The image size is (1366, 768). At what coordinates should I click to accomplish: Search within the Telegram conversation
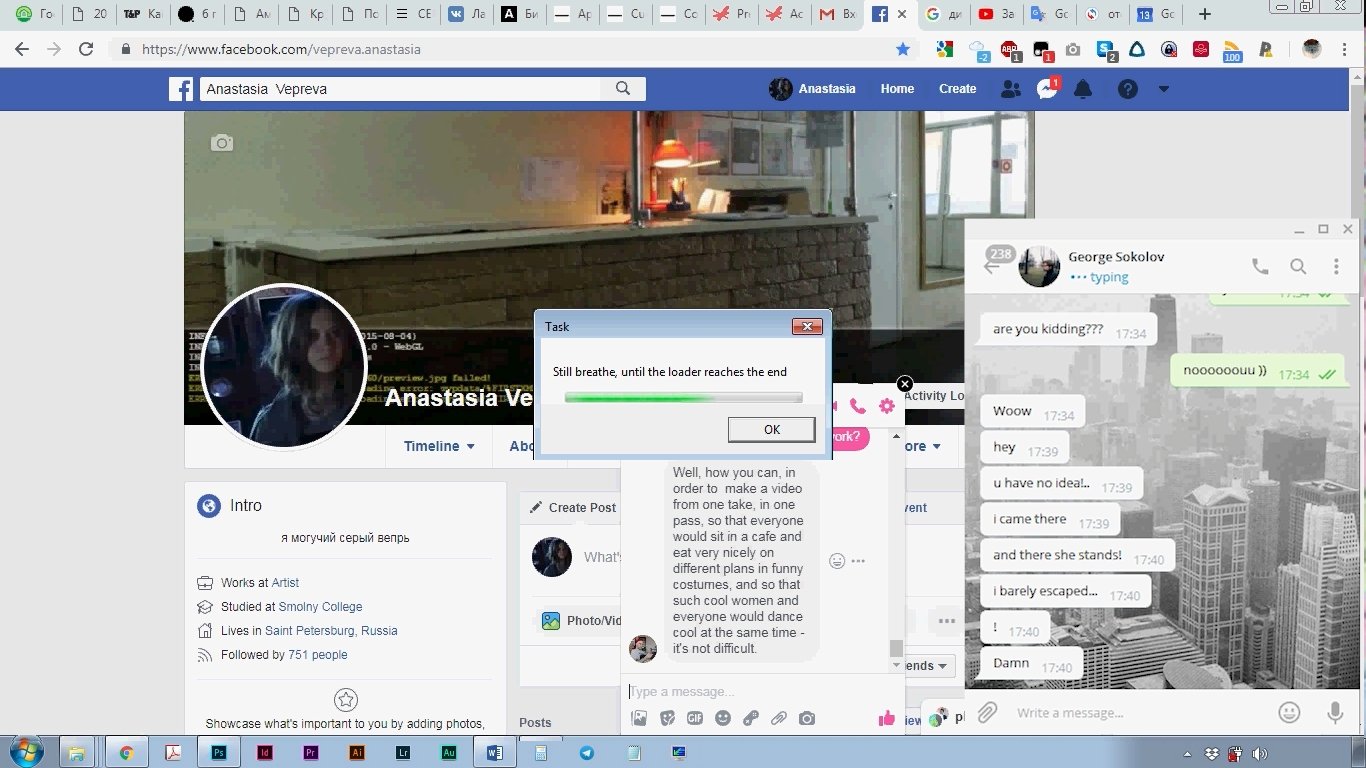coord(1298,267)
